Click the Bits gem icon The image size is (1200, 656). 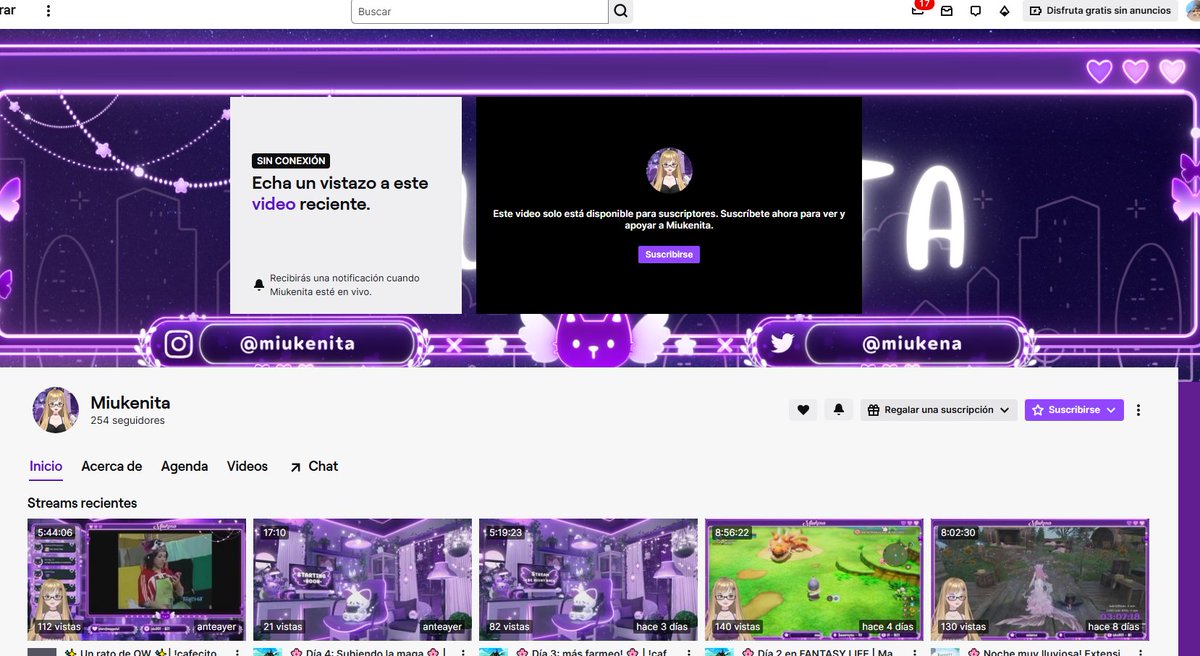[x=1005, y=11]
